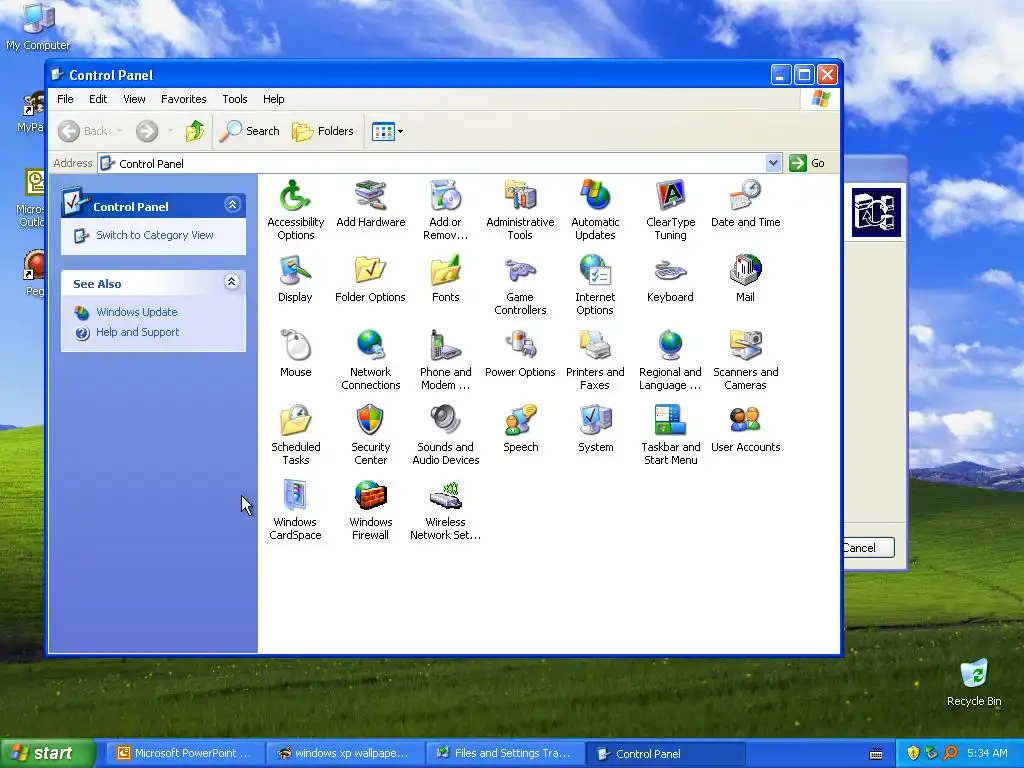Open the Power Options icon
The height and width of the screenshot is (768, 1024).
(520, 345)
